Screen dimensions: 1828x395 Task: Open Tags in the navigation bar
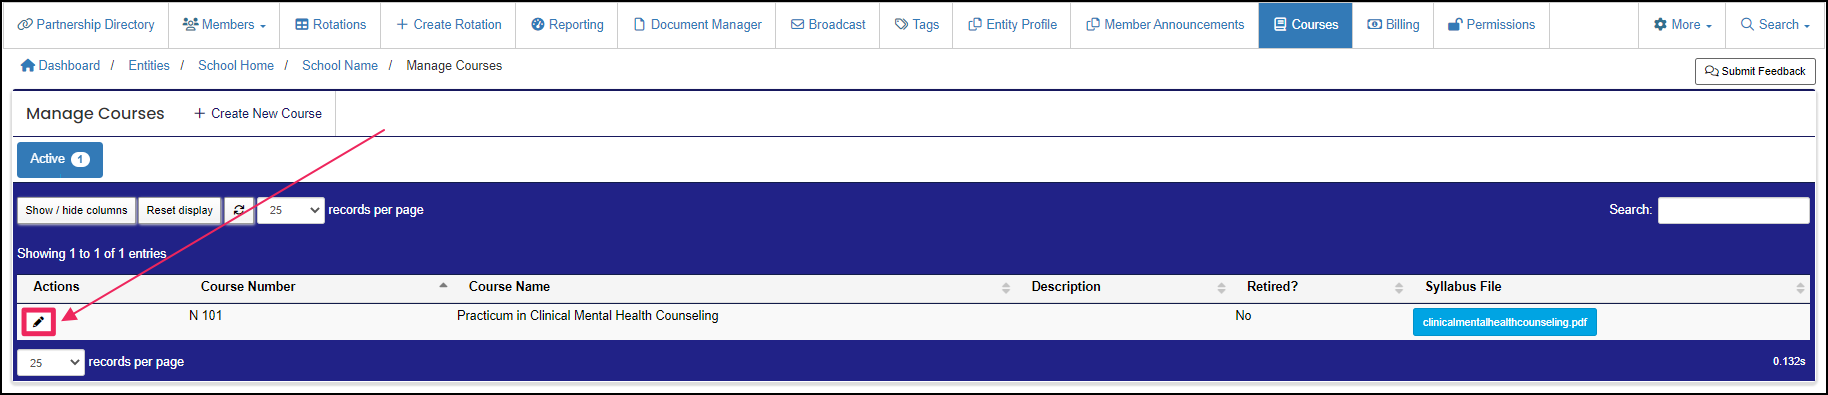pos(917,24)
